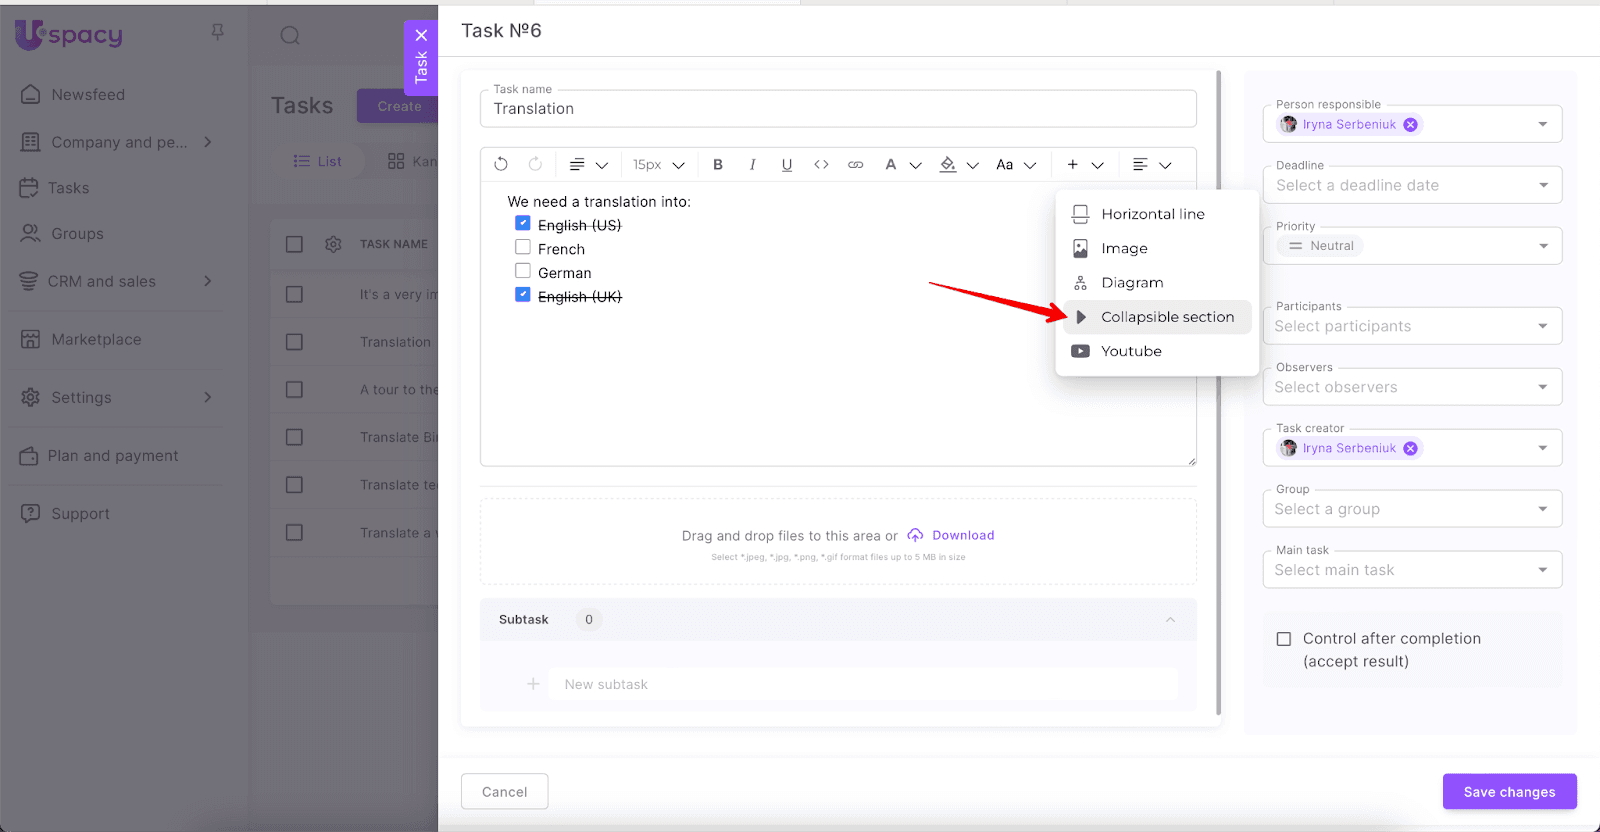The width and height of the screenshot is (1600, 832).
Task: Click the Bold formatting icon
Action: coord(717,165)
